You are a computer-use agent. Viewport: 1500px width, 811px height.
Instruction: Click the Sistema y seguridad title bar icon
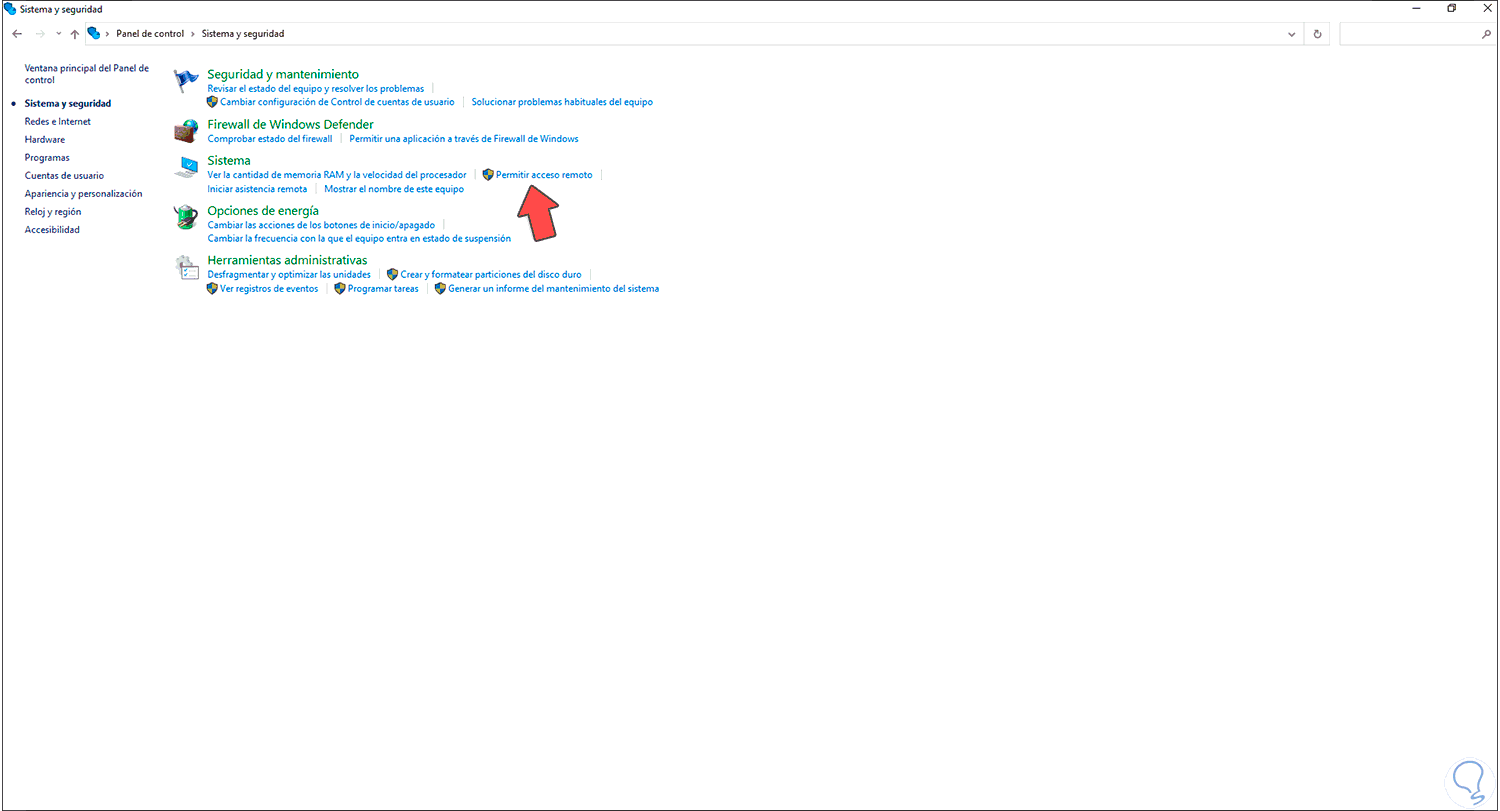click(11, 9)
